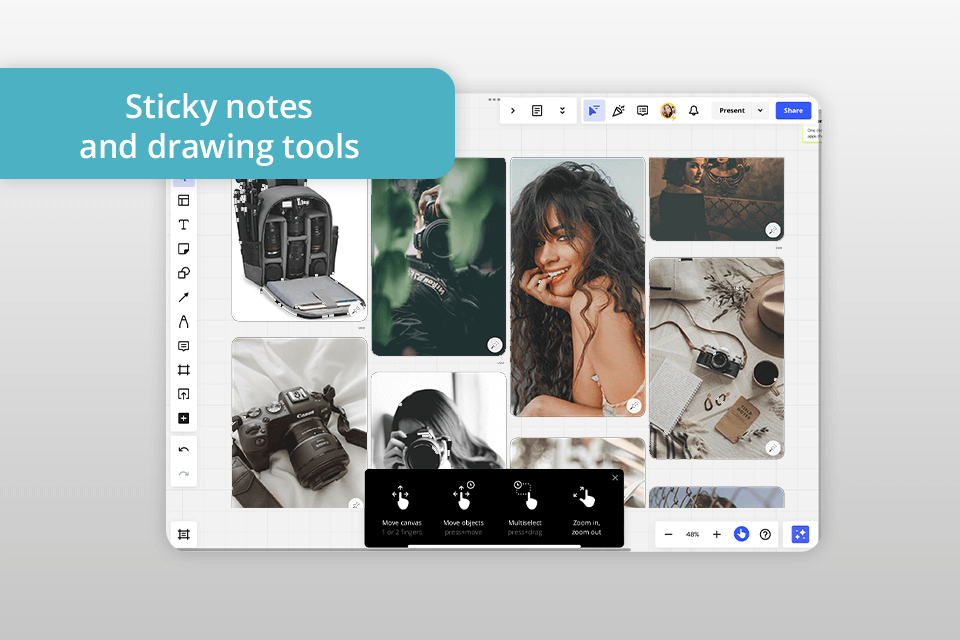Image resolution: width=960 pixels, height=640 pixels.
Task: Select the Shapes tool
Action: click(183, 273)
